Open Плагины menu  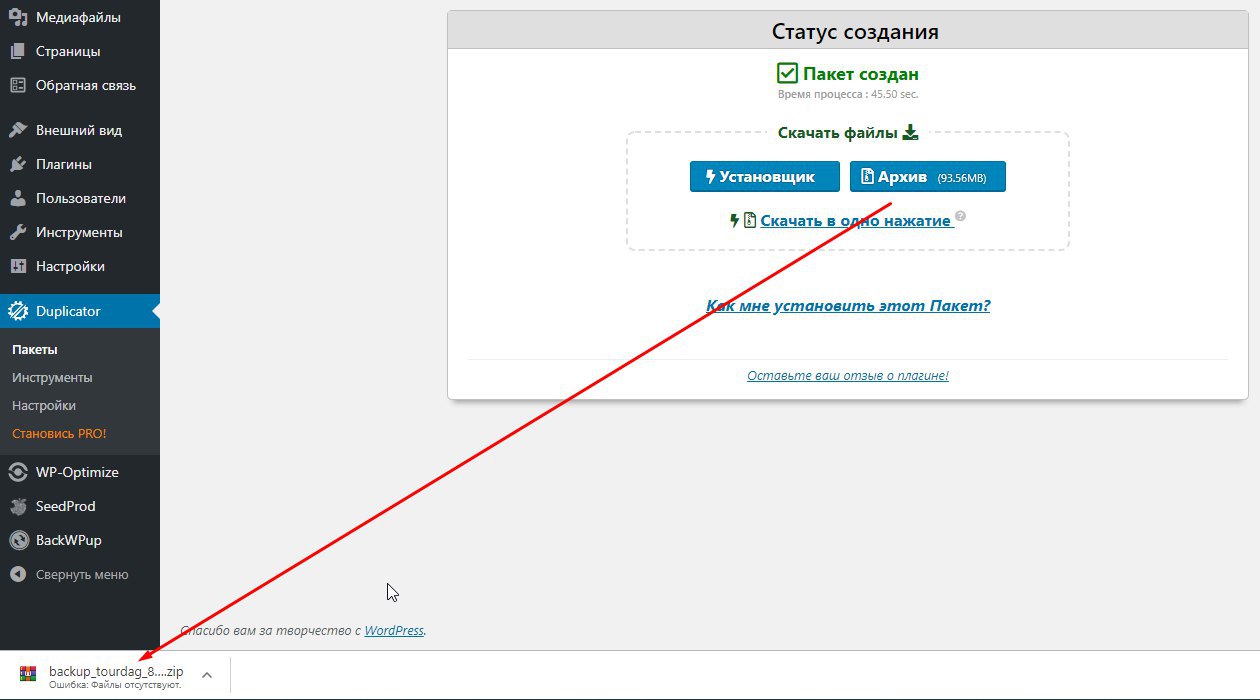[80, 164]
